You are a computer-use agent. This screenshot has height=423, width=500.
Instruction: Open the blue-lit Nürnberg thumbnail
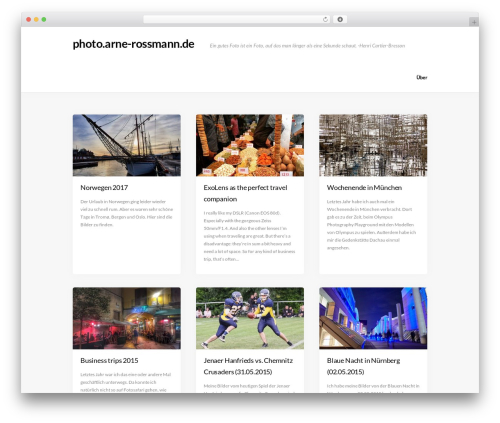[373, 318]
